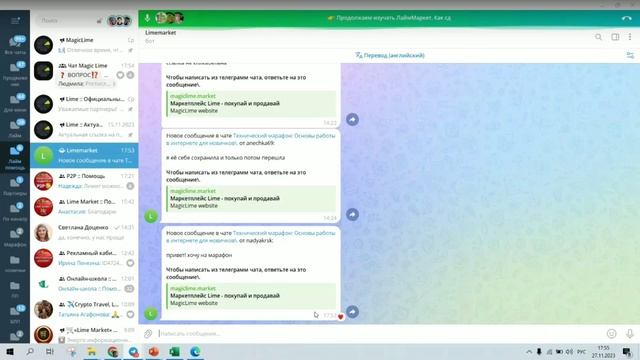
Task: Show hidden system tray icons
Action: [x=529, y=351]
